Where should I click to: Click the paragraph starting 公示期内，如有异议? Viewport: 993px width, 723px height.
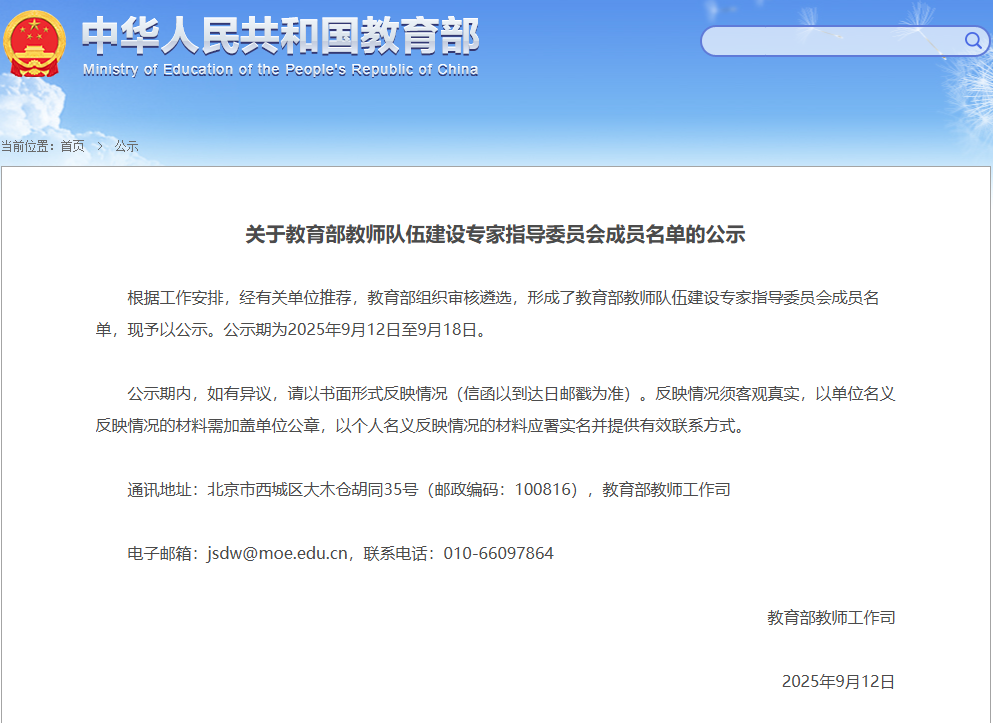coord(495,410)
